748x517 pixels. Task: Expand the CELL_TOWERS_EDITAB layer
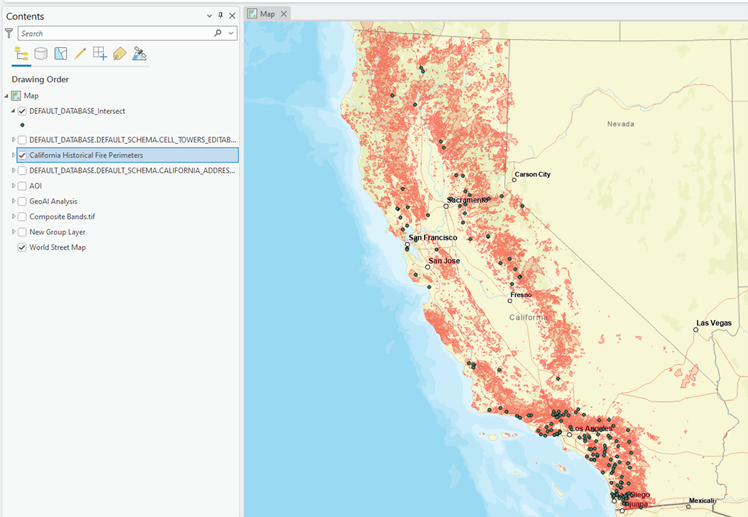13,140
